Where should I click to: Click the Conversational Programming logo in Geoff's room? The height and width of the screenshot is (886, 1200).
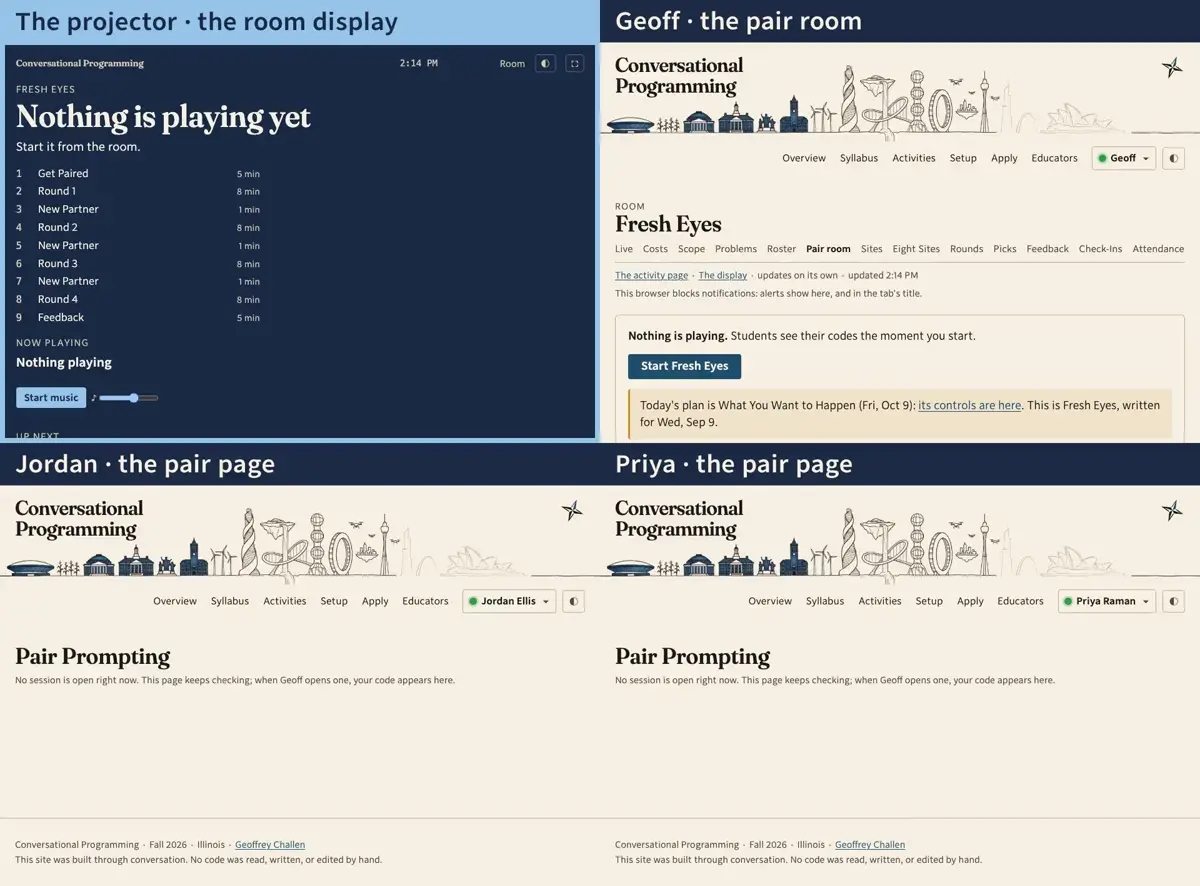click(x=679, y=76)
